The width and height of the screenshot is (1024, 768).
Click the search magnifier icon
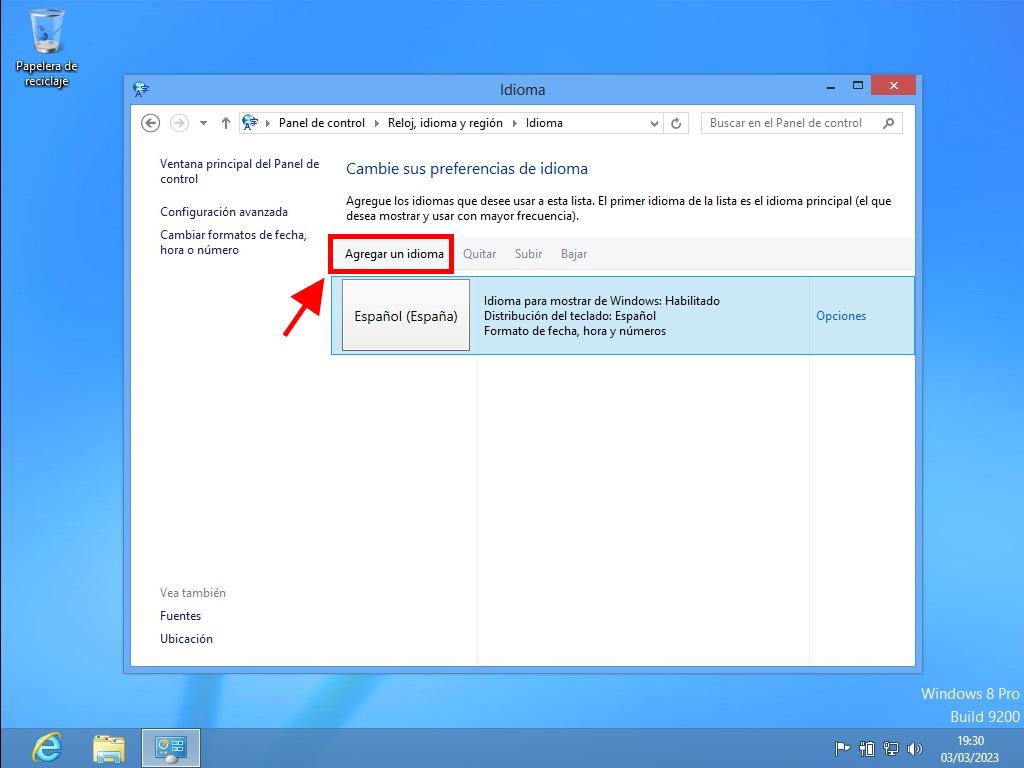click(888, 123)
